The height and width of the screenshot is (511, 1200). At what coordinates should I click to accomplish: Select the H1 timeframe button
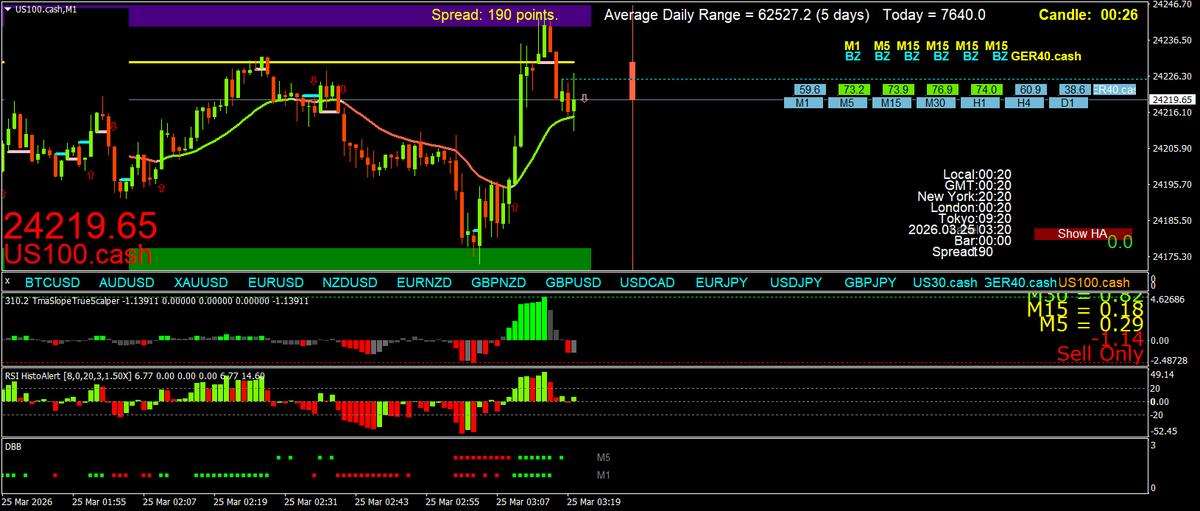(x=980, y=102)
